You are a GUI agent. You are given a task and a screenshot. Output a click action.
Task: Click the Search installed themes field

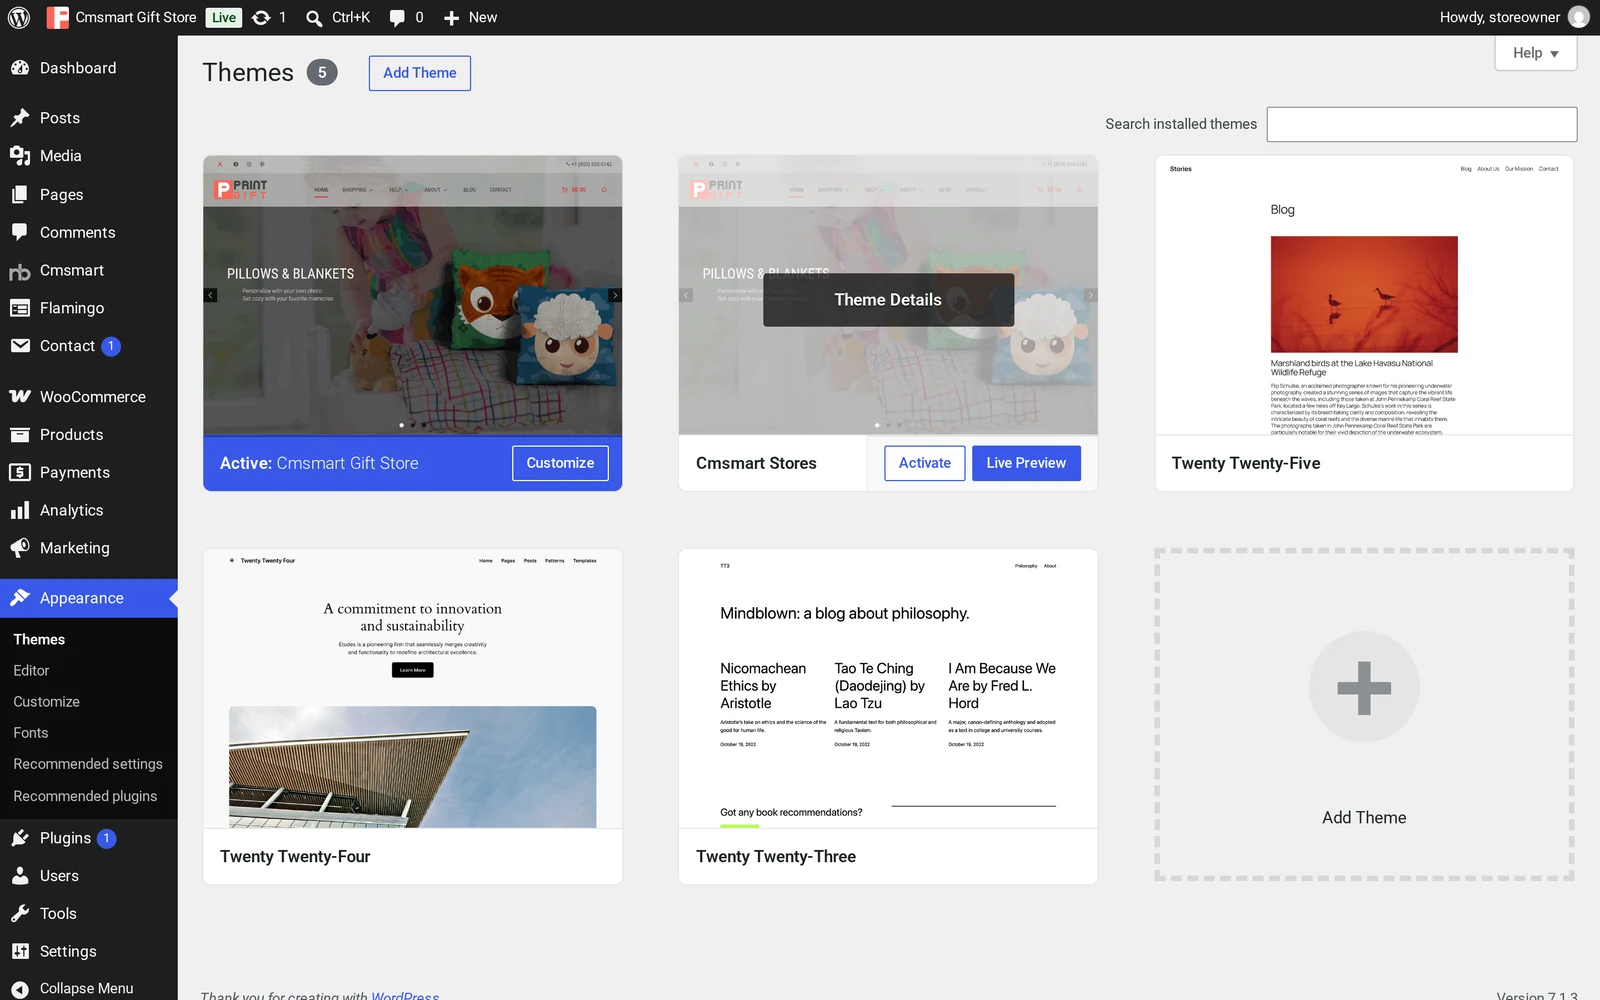pos(1421,124)
